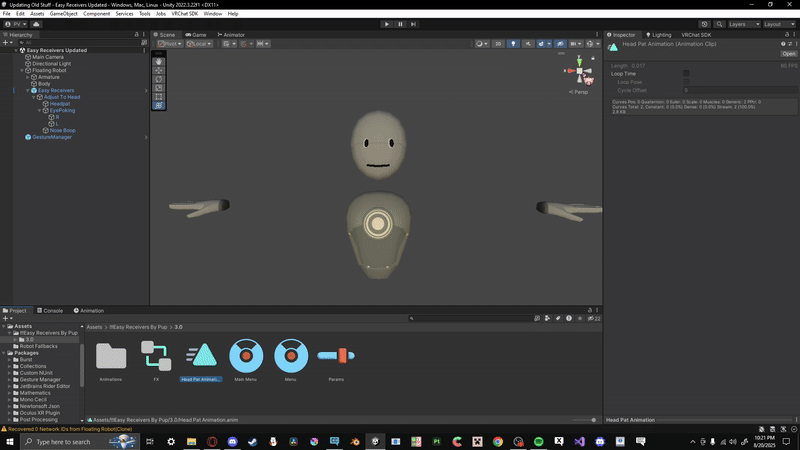Select the Rotate tool in Scene toolbar
The height and width of the screenshot is (450, 800).
[159, 79]
